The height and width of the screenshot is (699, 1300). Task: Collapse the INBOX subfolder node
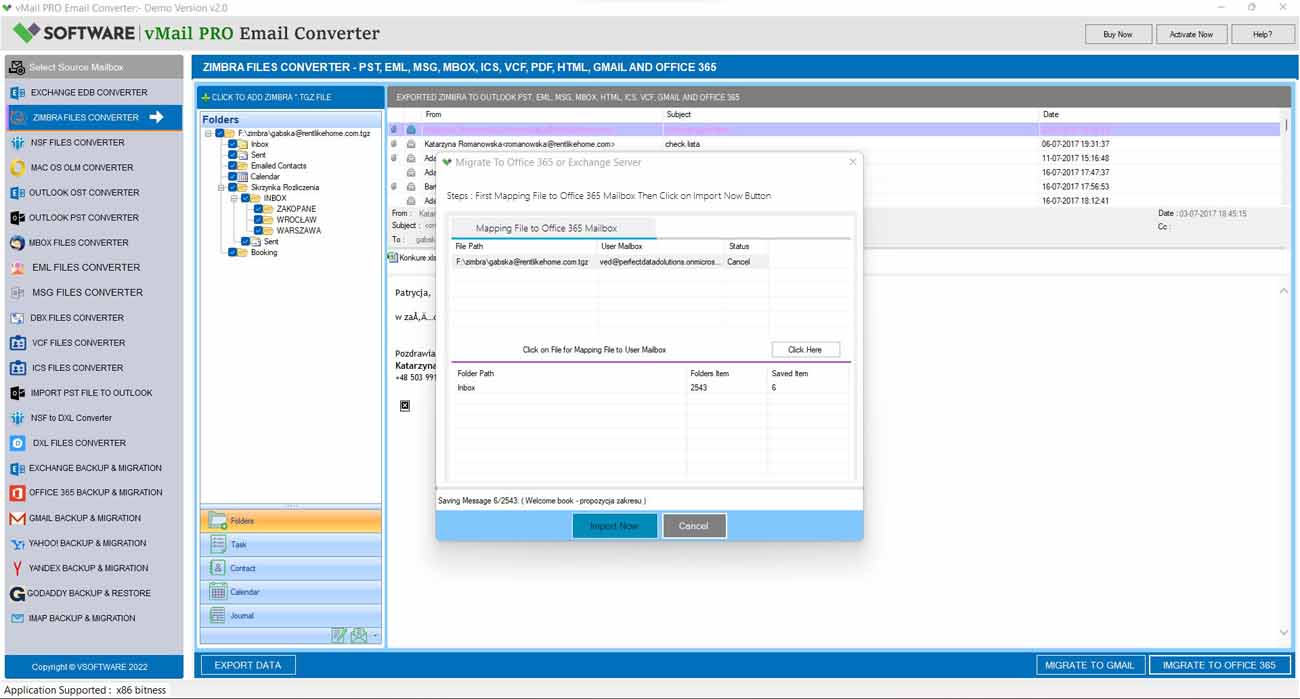(233, 198)
